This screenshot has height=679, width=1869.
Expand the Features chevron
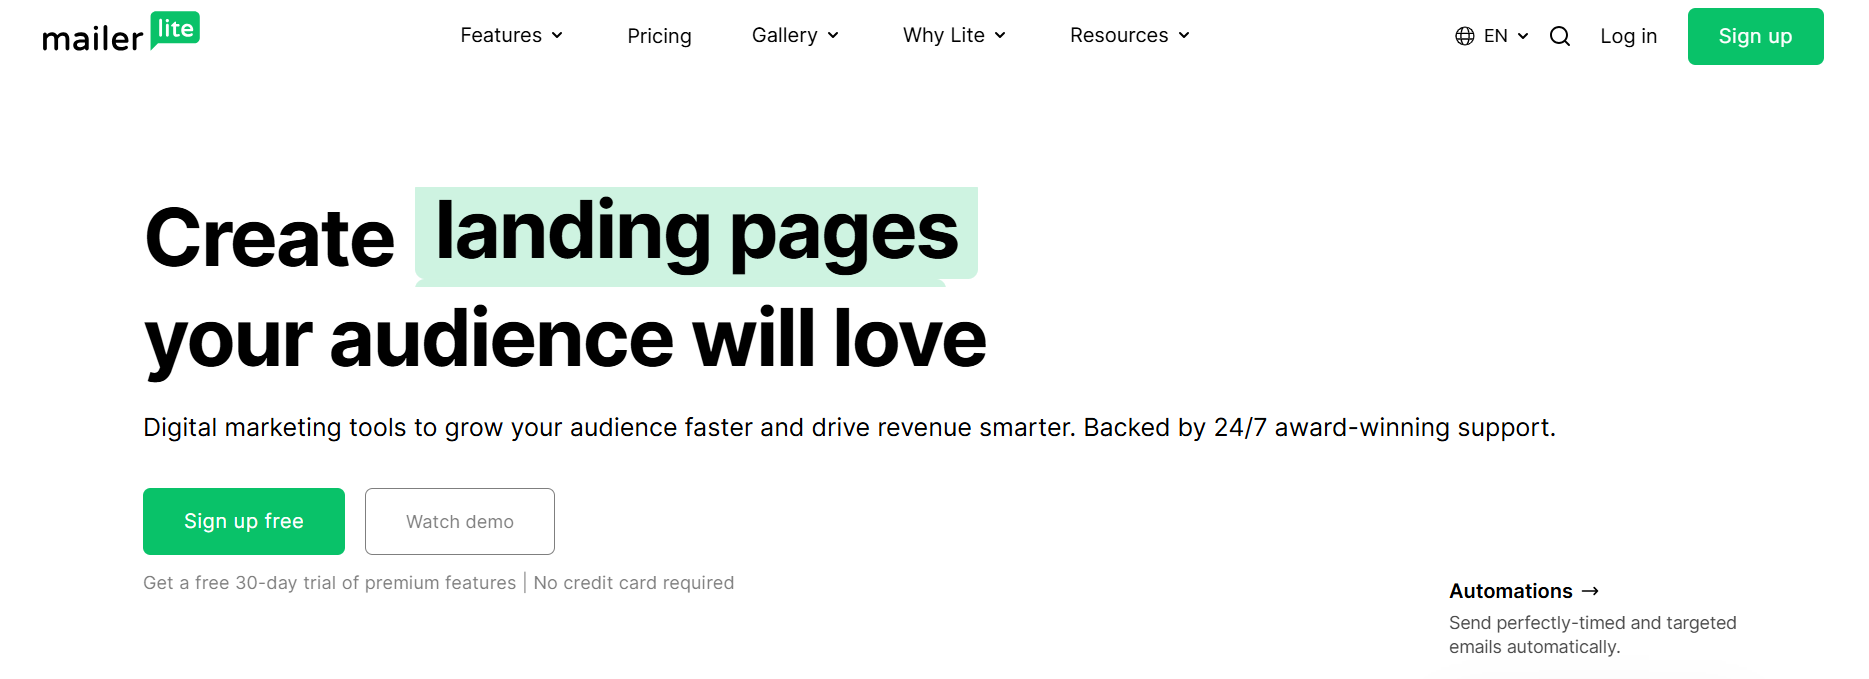pos(557,35)
